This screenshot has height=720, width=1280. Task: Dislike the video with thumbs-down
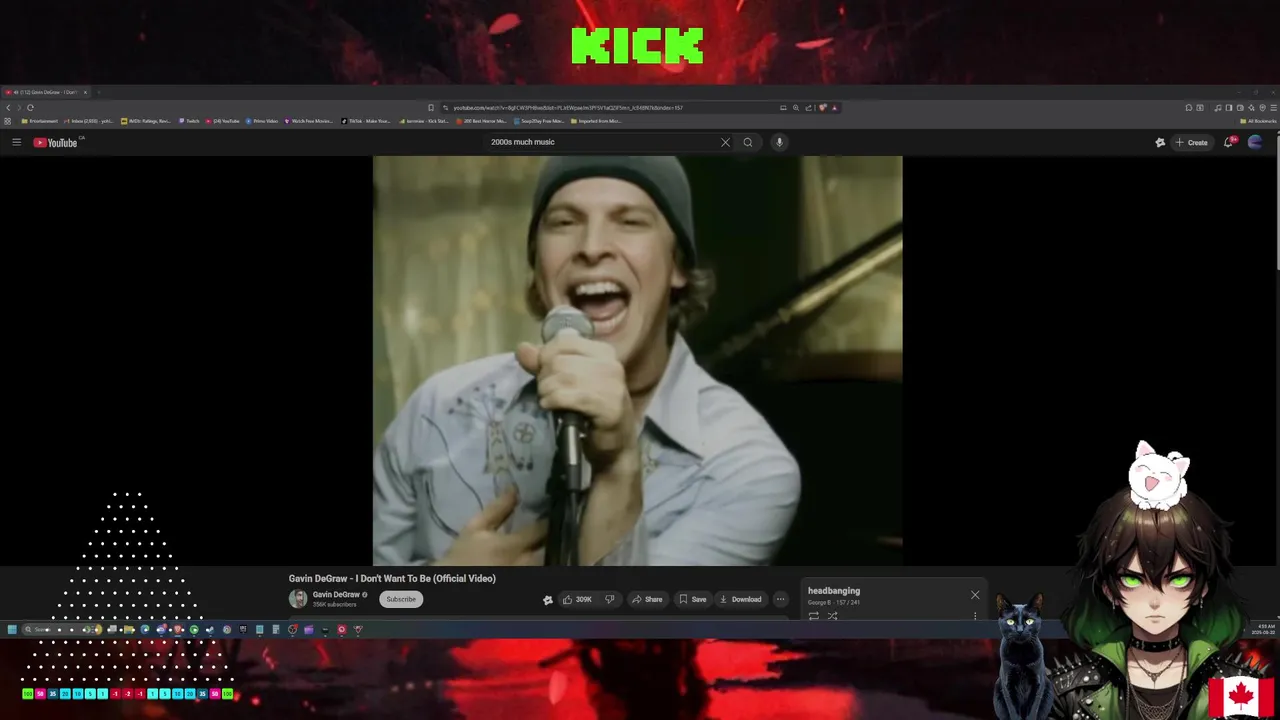pyautogui.click(x=609, y=599)
